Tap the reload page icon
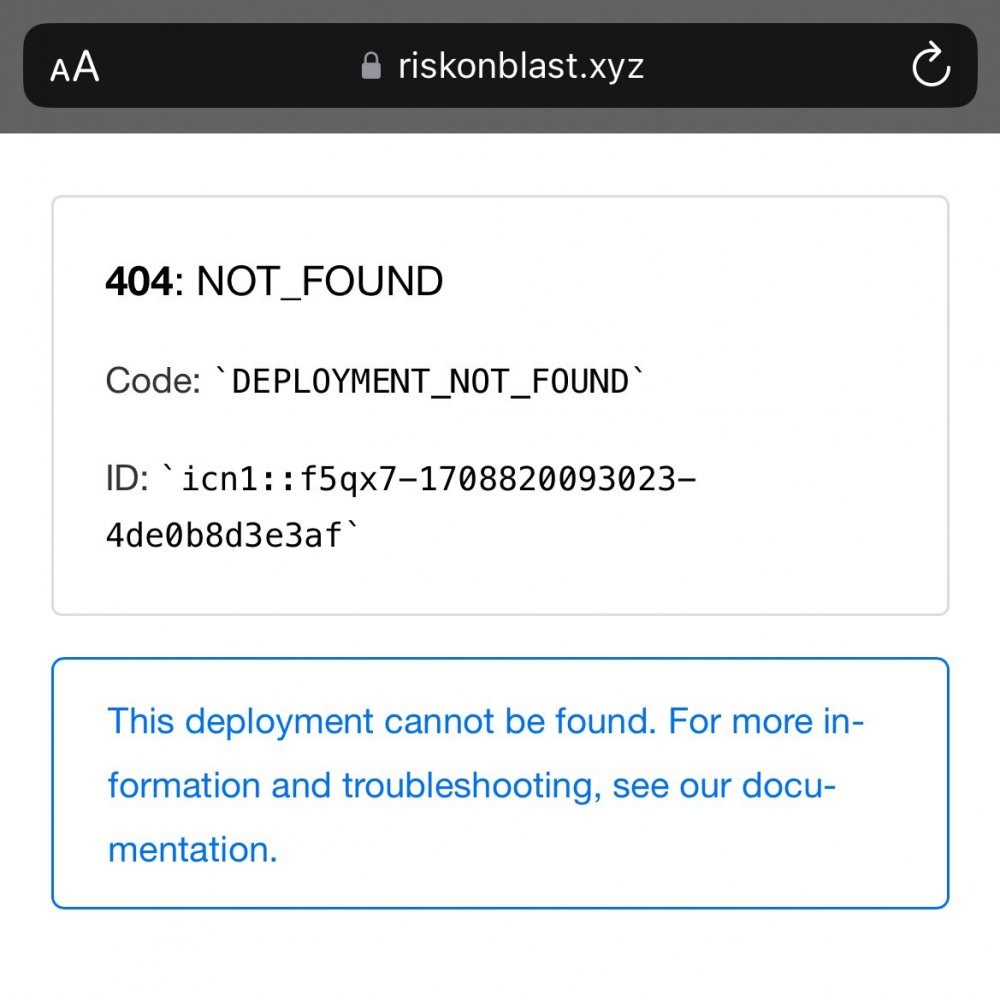The image size is (1000, 995). [x=930, y=64]
